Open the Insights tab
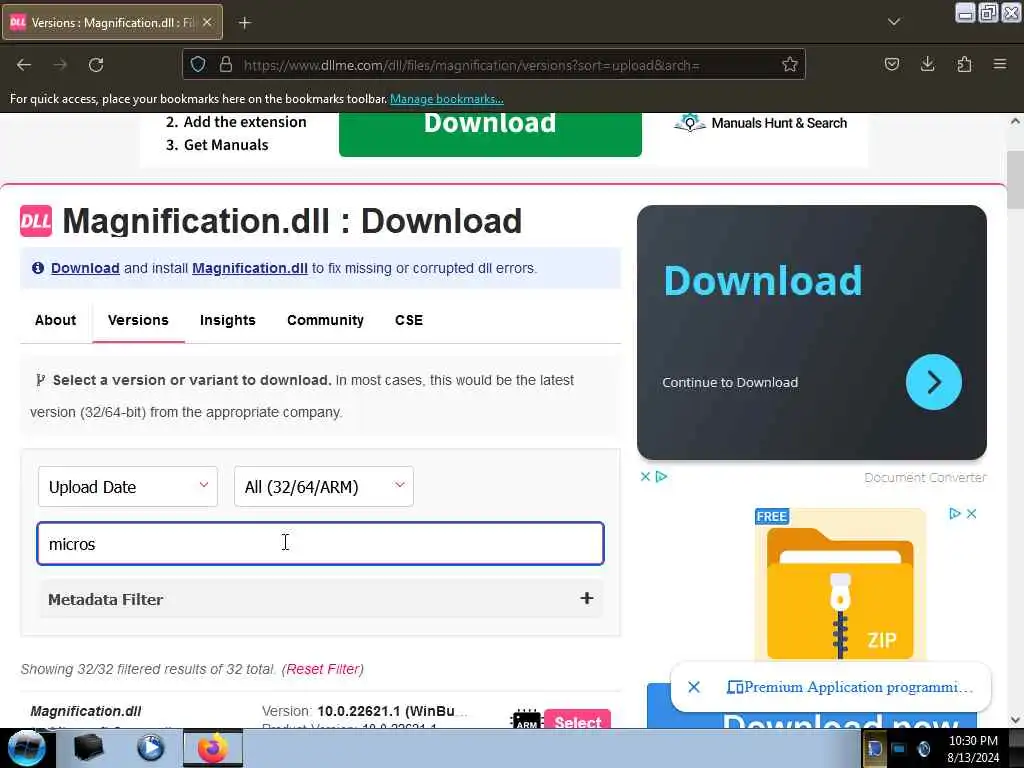Image resolution: width=1024 pixels, height=768 pixels. [x=228, y=320]
